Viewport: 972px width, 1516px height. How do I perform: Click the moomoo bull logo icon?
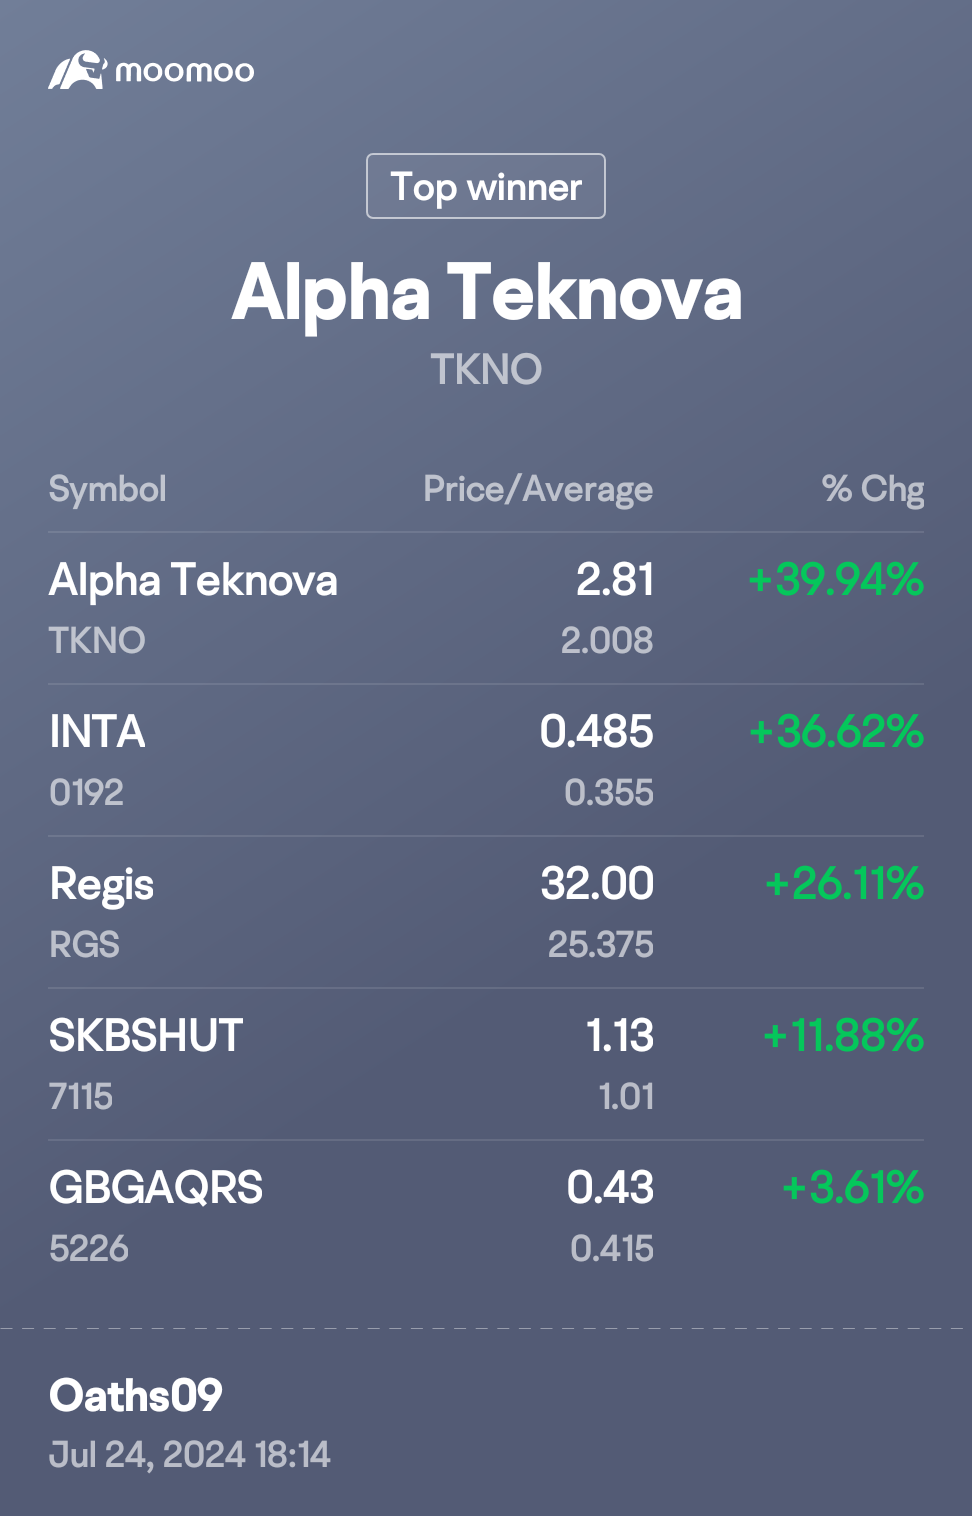point(77,70)
